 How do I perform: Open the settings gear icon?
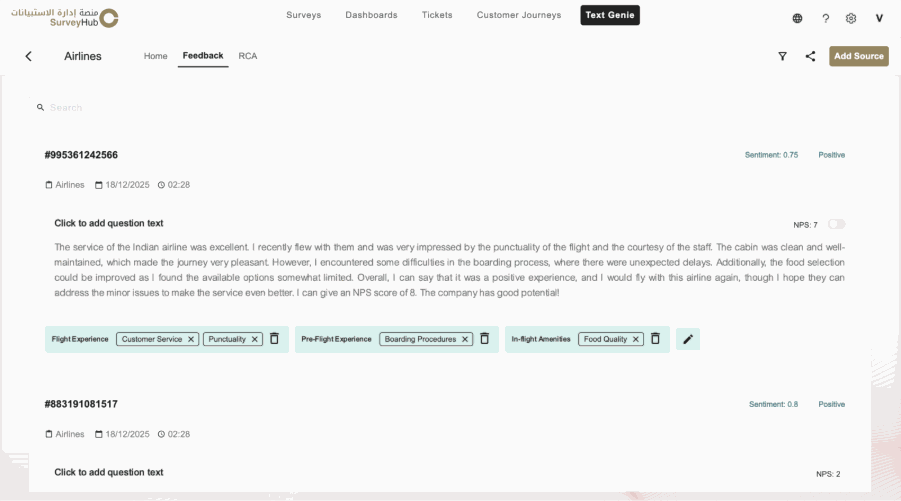point(851,18)
